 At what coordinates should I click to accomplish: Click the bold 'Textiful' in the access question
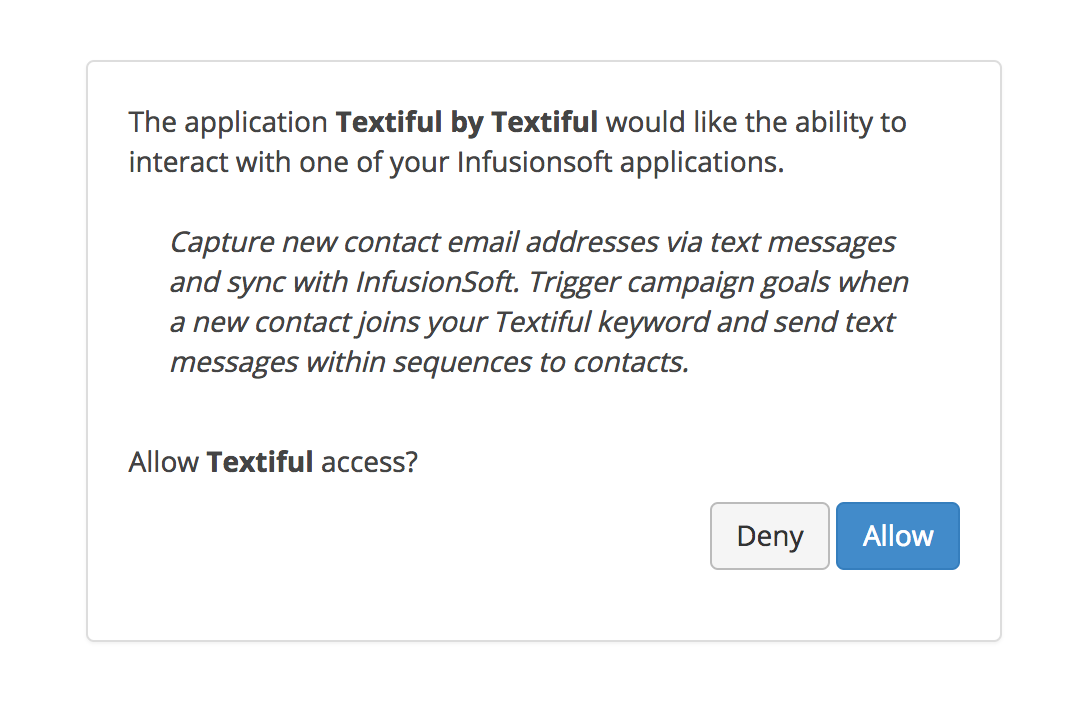point(260,462)
